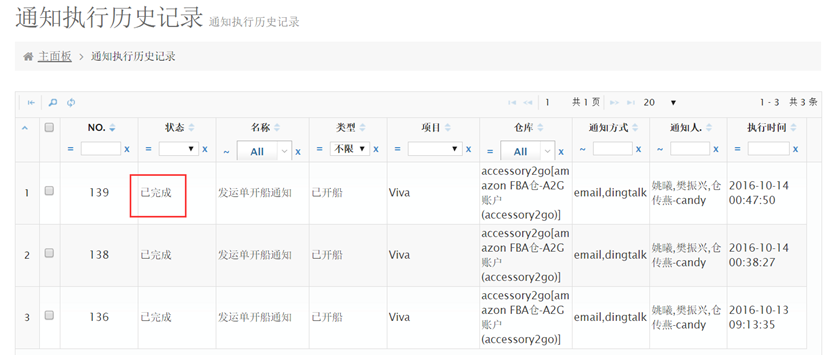Image resolution: width=829 pixels, height=360 pixels.
Task: Click 发运单开船通知 in row 136
Action: (255, 317)
